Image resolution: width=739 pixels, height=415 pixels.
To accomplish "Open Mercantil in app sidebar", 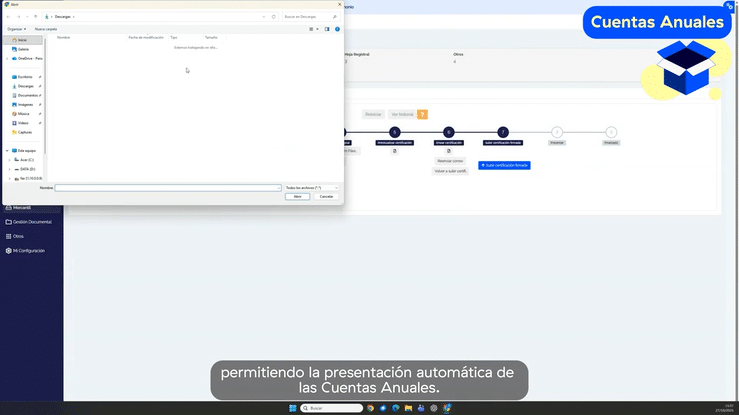I will tap(21, 208).
